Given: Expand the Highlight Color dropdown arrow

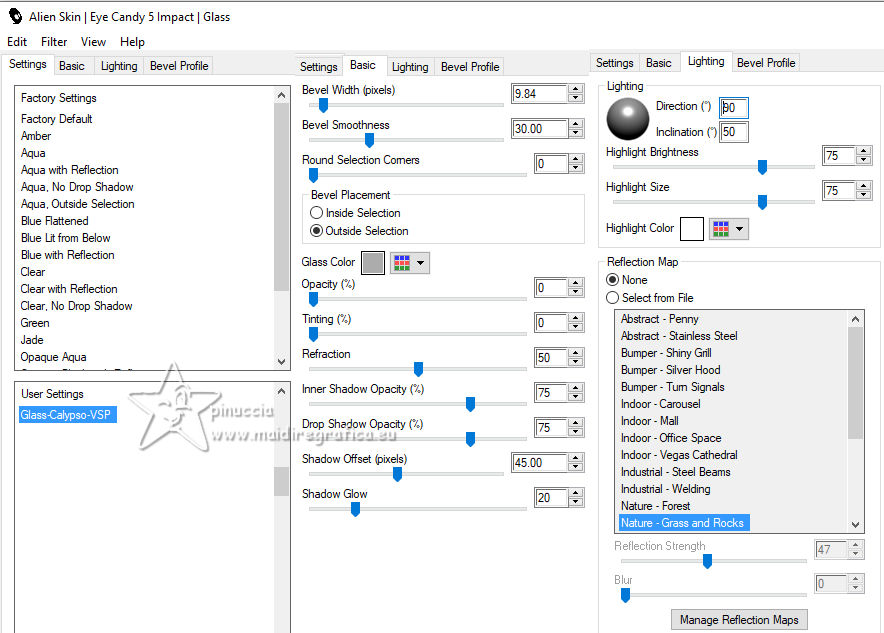Looking at the screenshot, I should [x=739, y=229].
